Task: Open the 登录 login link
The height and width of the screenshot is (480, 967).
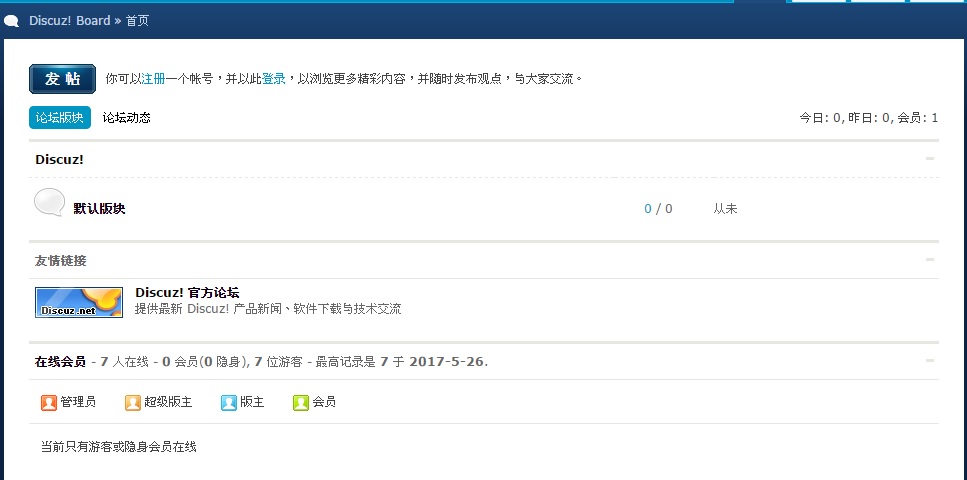Action: (x=273, y=79)
